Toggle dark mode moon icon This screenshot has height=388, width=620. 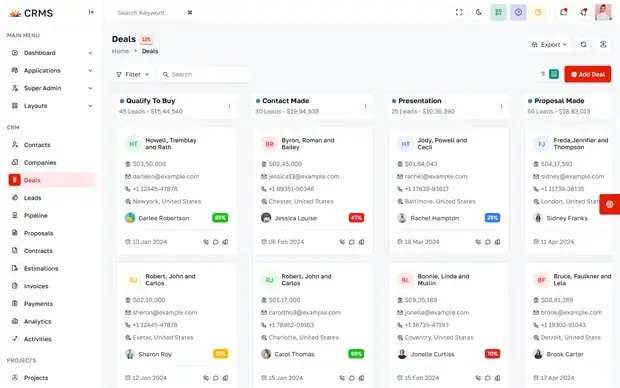478,12
